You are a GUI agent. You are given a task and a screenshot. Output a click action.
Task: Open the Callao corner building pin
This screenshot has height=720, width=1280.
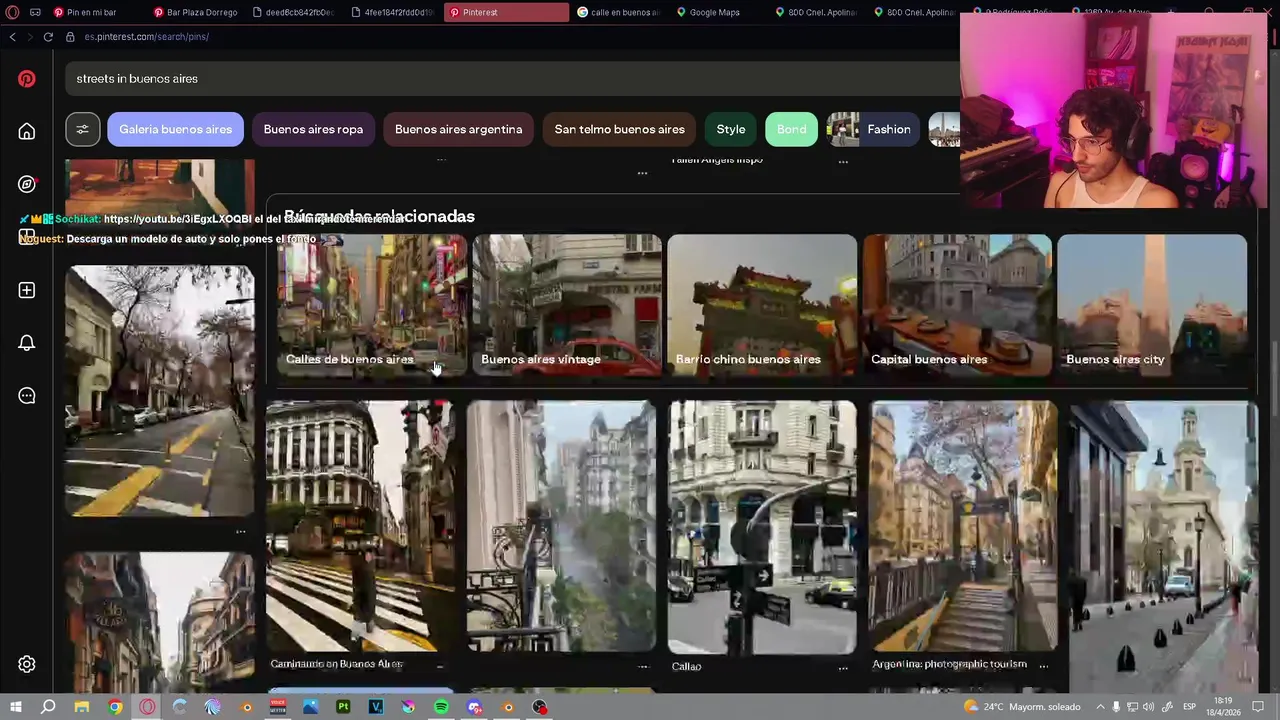pyautogui.click(x=762, y=527)
